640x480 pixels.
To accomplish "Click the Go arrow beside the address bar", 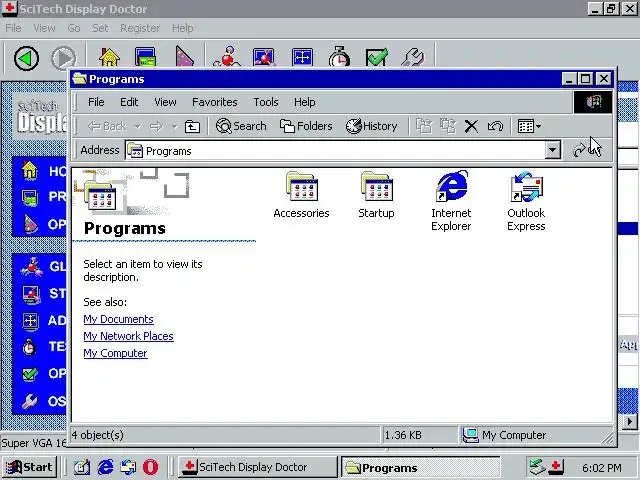I will click(x=579, y=151).
